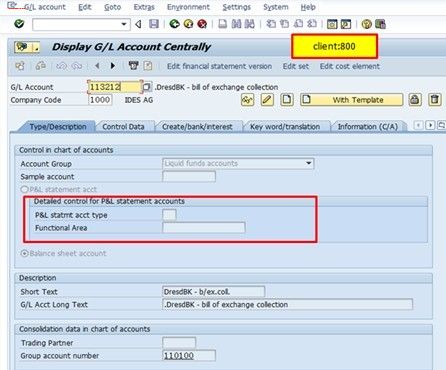Open the command field dropdown arrow

point(124,24)
